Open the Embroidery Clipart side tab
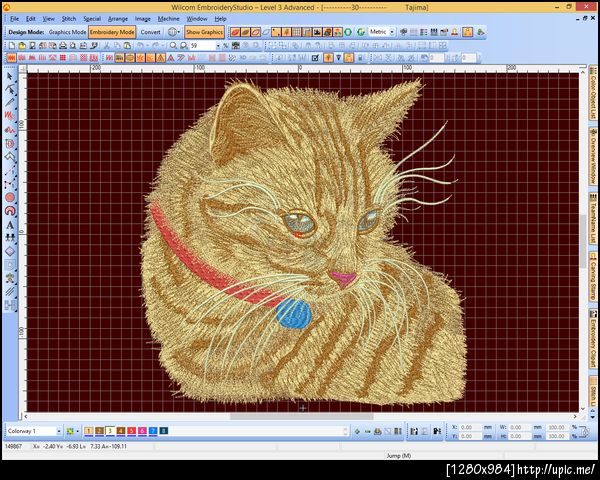Image resolution: width=600 pixels, height=480 pixels. click(593, 339)
